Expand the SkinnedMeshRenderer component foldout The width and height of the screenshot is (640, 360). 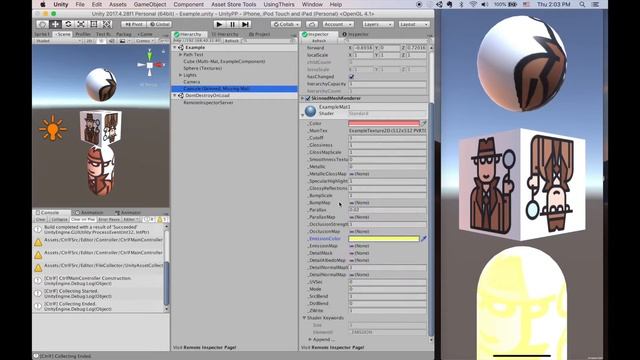tap(302, 98)
